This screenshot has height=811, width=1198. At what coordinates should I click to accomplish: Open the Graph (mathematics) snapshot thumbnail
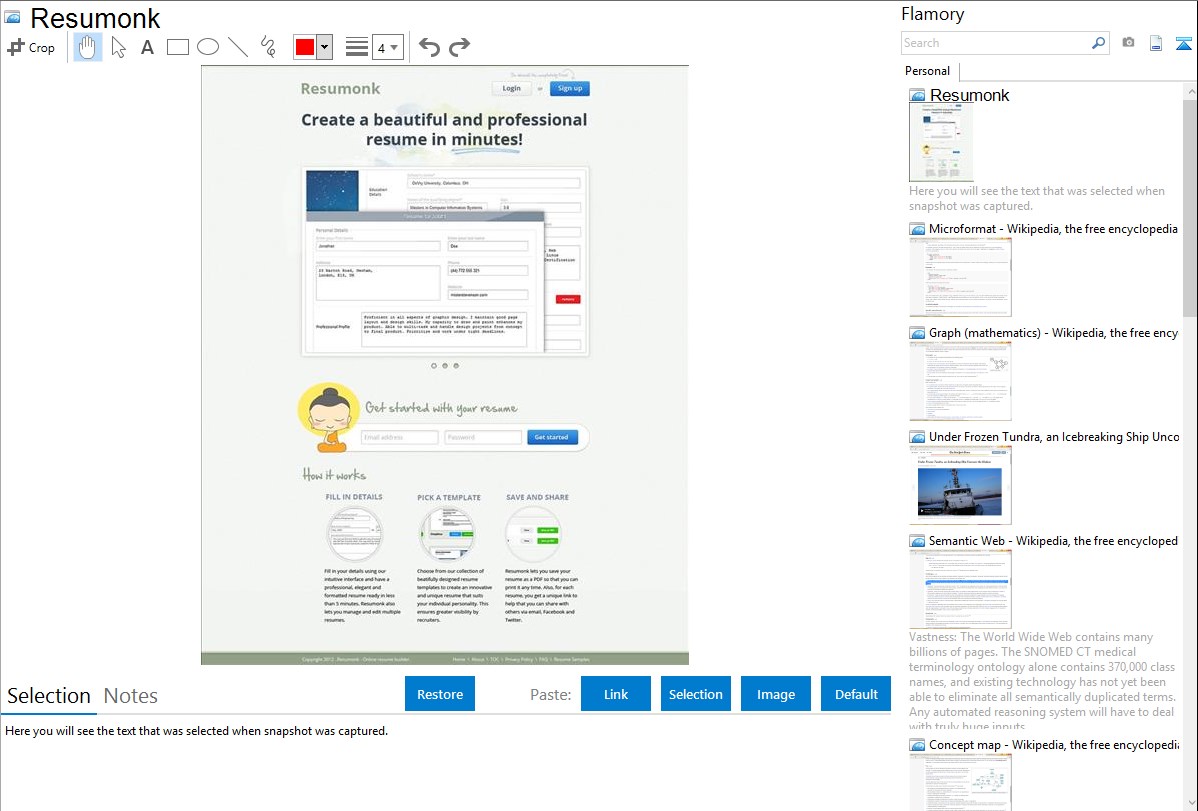[960, 381]
